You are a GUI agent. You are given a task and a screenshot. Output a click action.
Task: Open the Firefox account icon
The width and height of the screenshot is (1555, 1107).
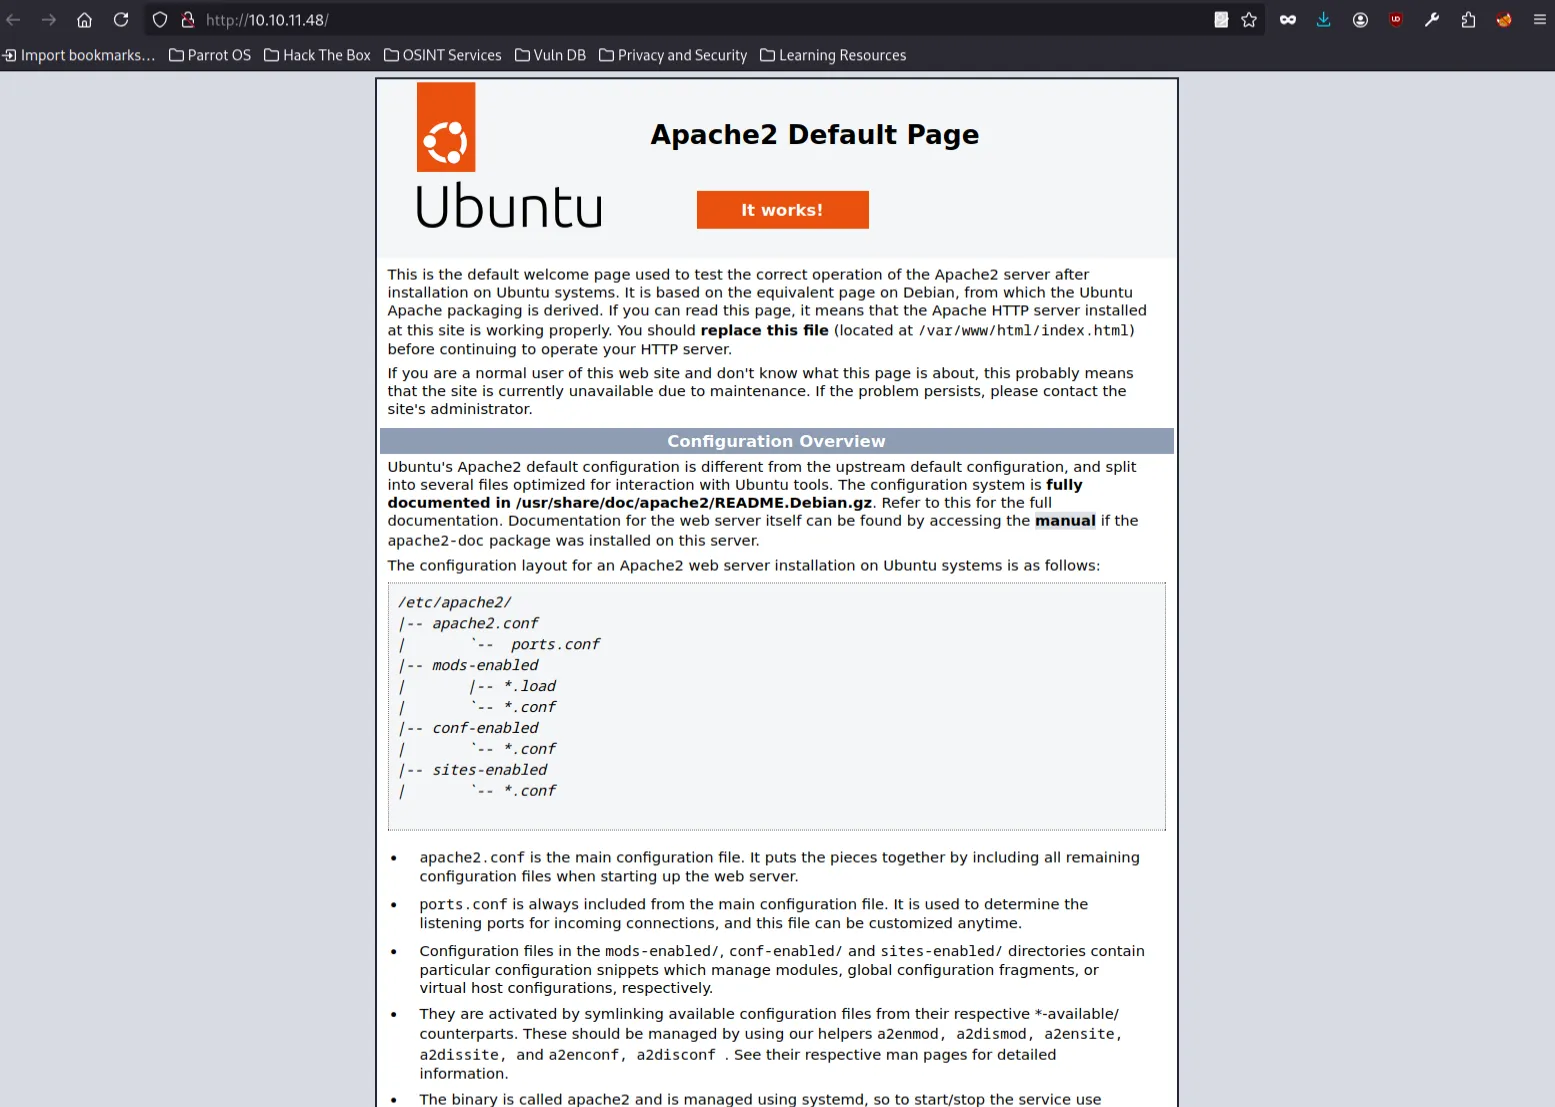1360,20
